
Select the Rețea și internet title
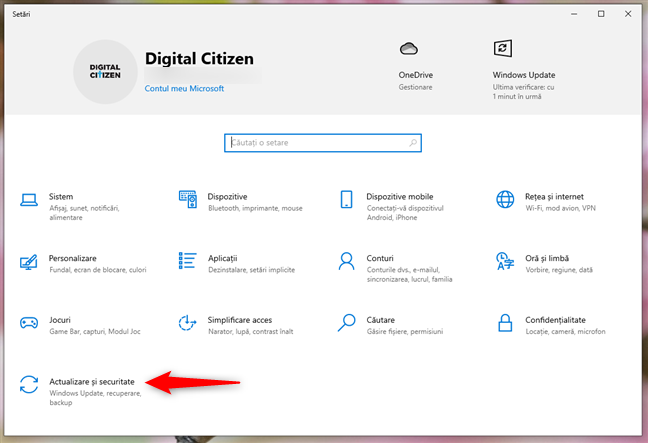[x=554, y=197]
